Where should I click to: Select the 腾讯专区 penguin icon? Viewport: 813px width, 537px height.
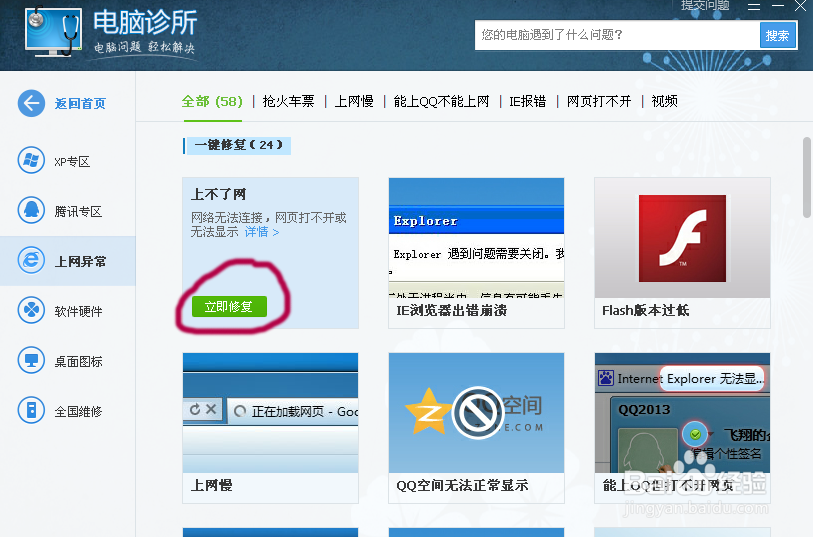click(31, 210)
